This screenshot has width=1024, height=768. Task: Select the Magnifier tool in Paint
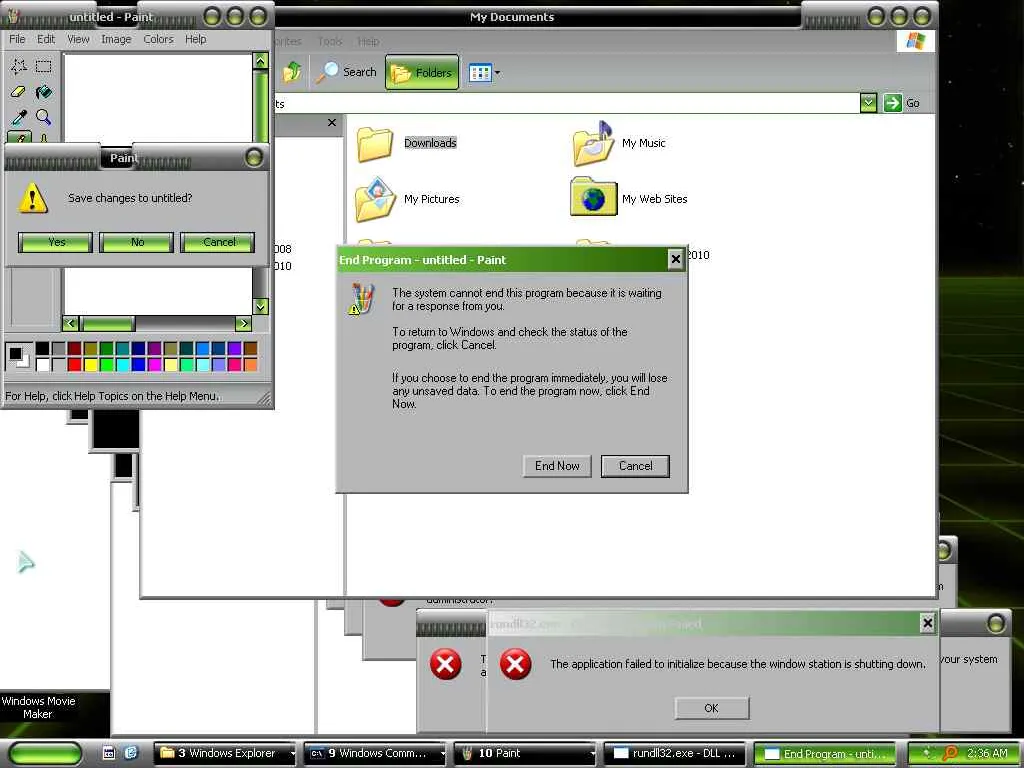(x=44, y=117)
